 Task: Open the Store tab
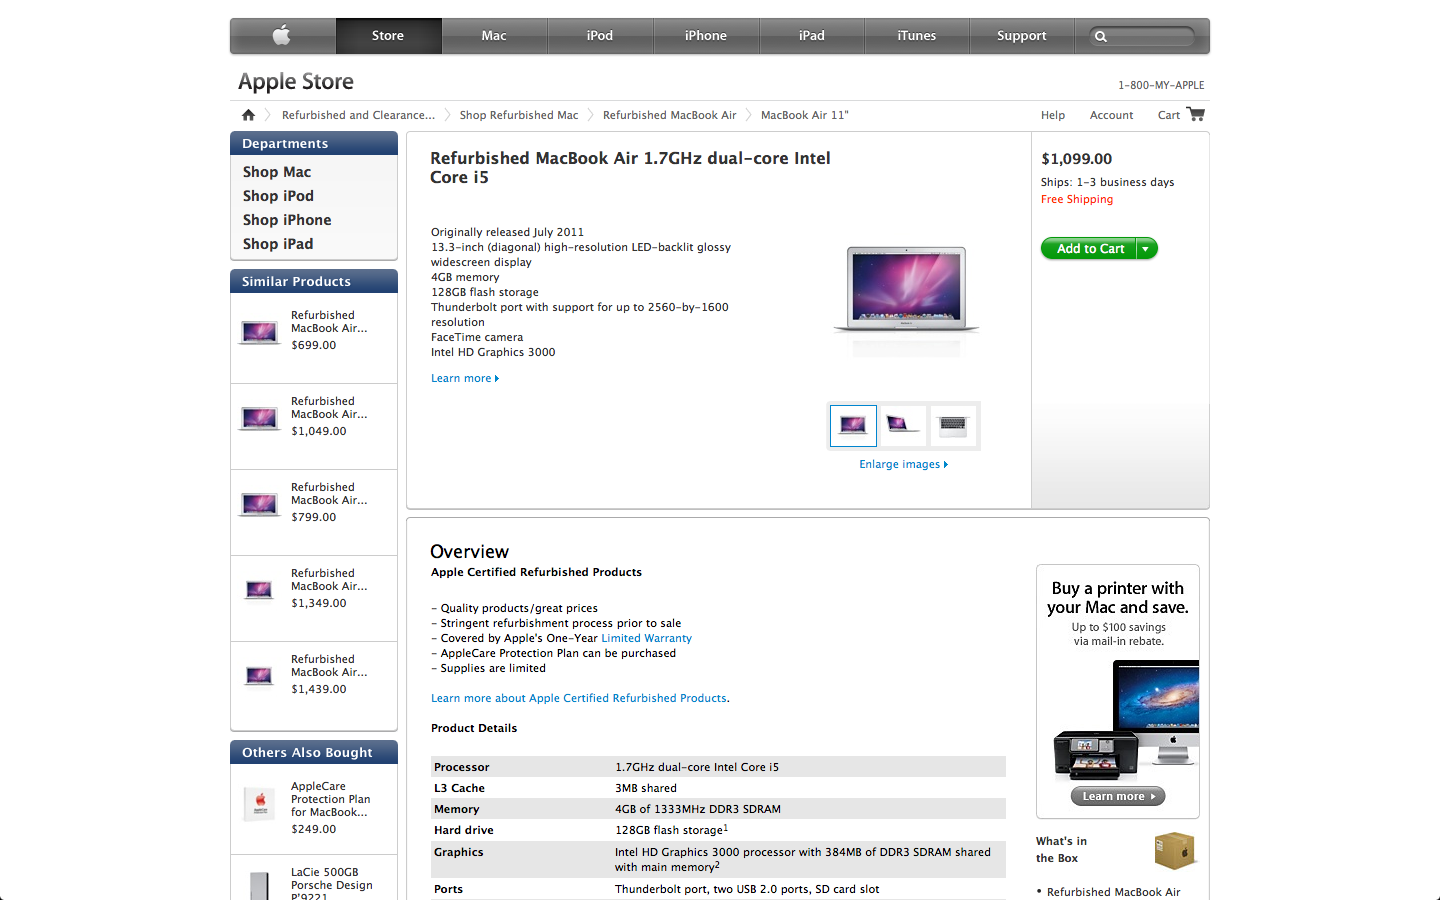(388, 36)
